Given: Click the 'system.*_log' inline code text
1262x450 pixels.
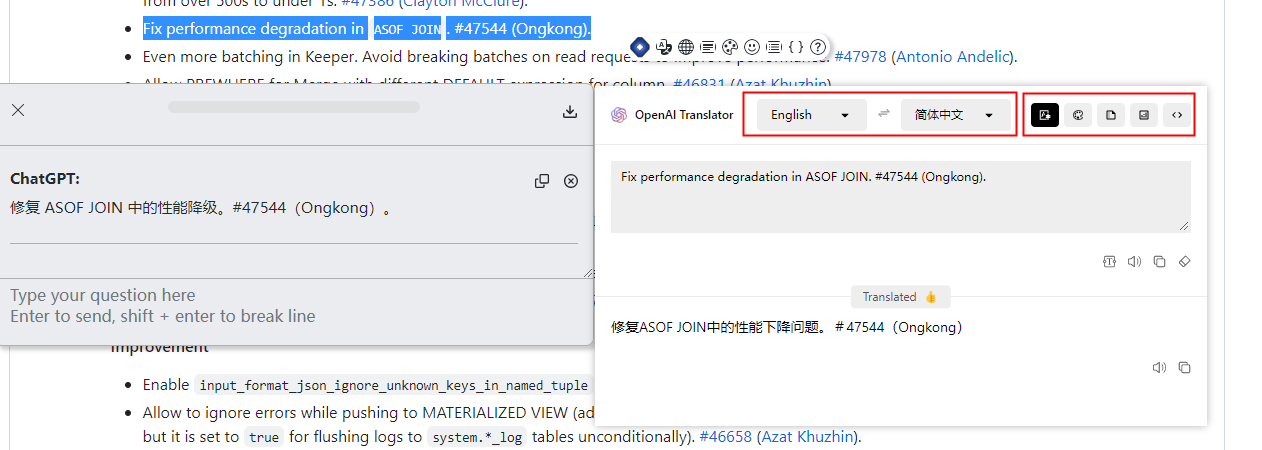Looking at the screenshot, I should [x=476, y=437].
